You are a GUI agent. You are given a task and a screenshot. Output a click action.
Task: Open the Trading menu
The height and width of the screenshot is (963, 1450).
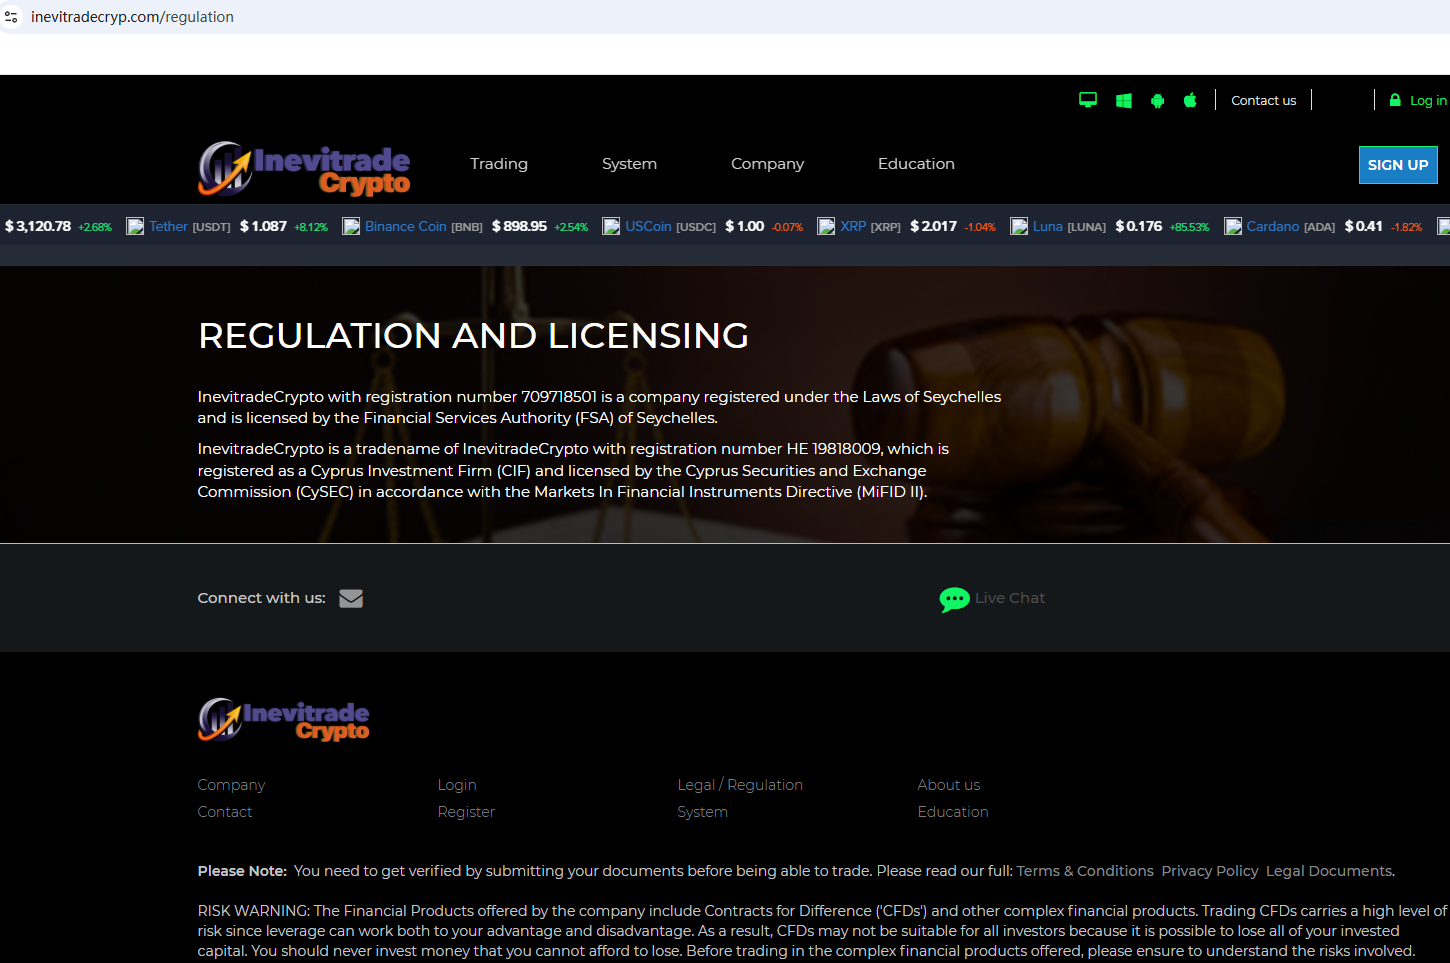tap(499, 164)
